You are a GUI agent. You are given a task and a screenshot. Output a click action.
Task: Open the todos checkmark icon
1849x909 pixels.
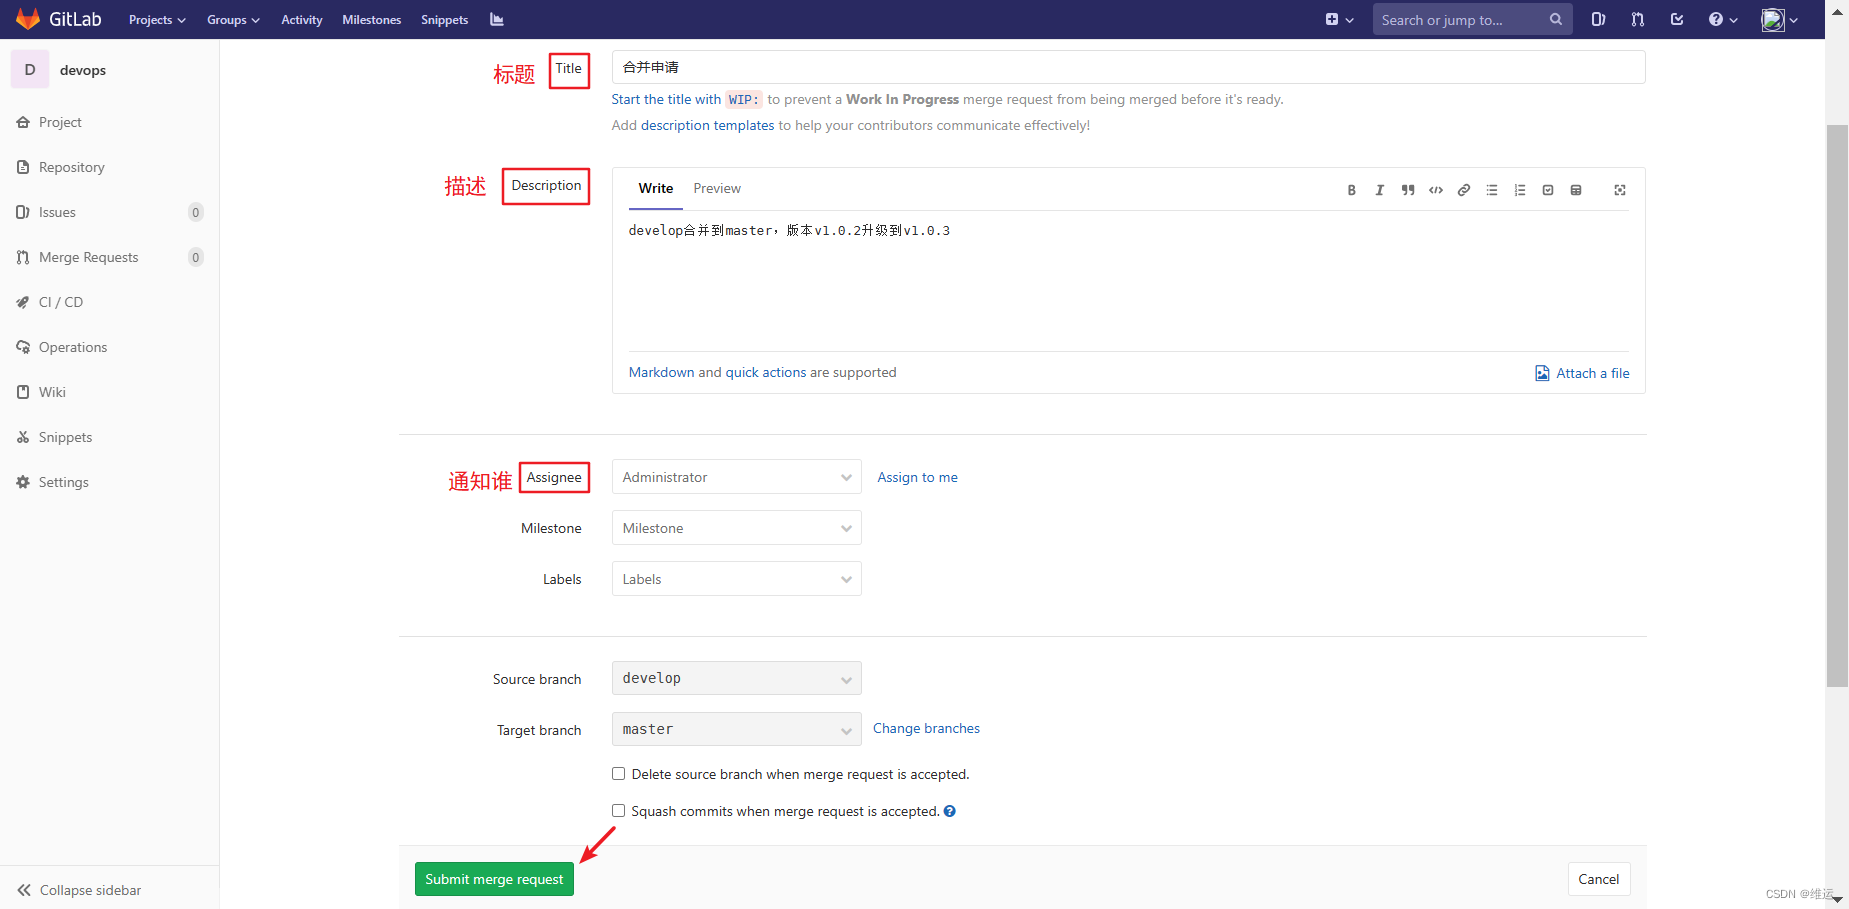[x=1677, y=19]
